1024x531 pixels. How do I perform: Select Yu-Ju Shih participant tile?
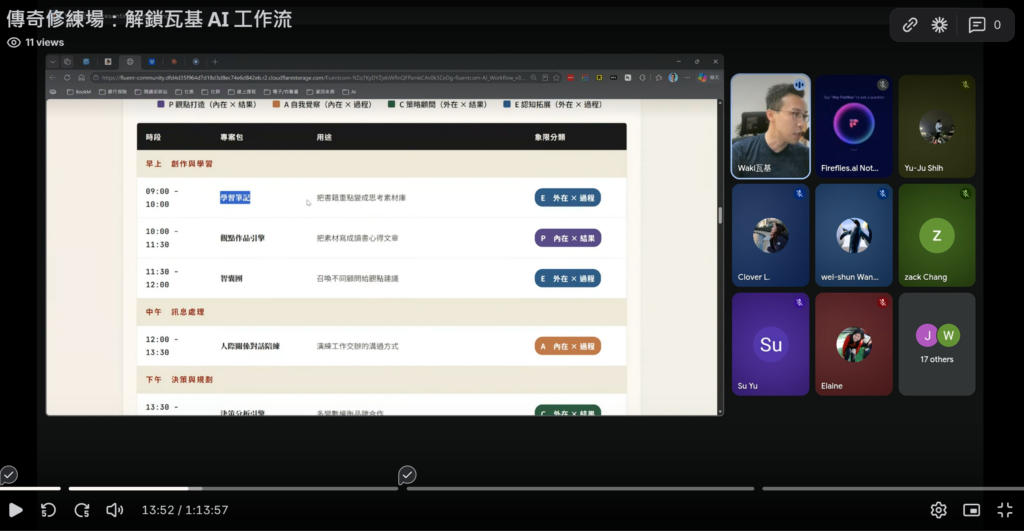click(x=936, y=125)
